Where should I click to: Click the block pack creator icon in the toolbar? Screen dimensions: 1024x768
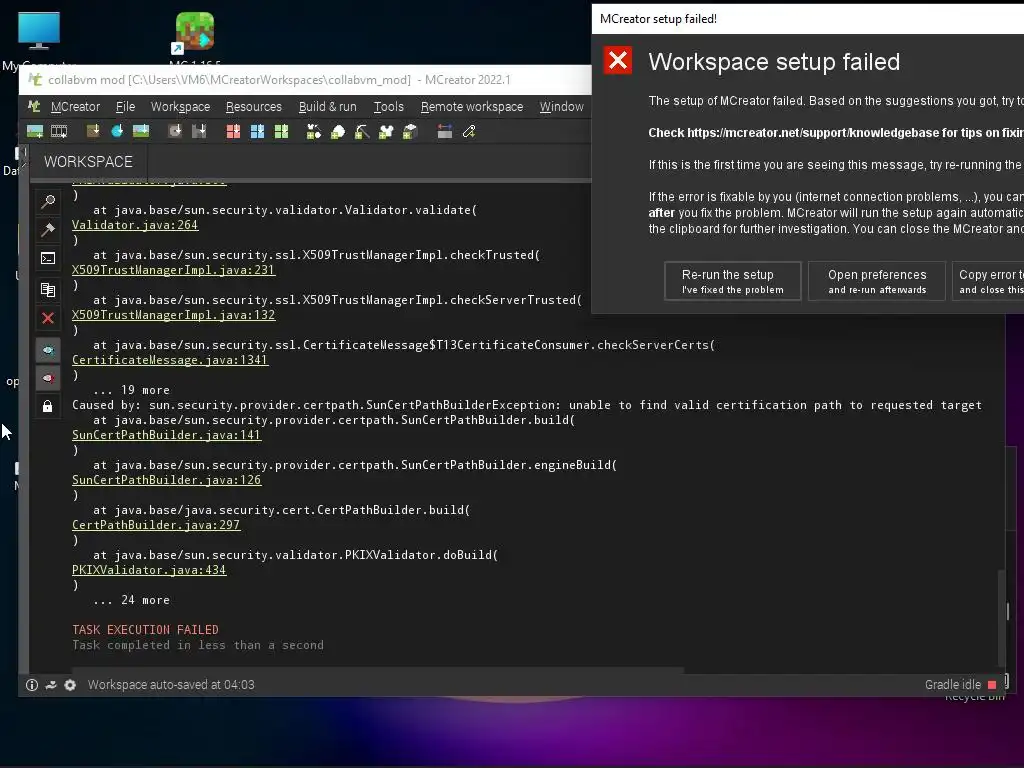410,132
